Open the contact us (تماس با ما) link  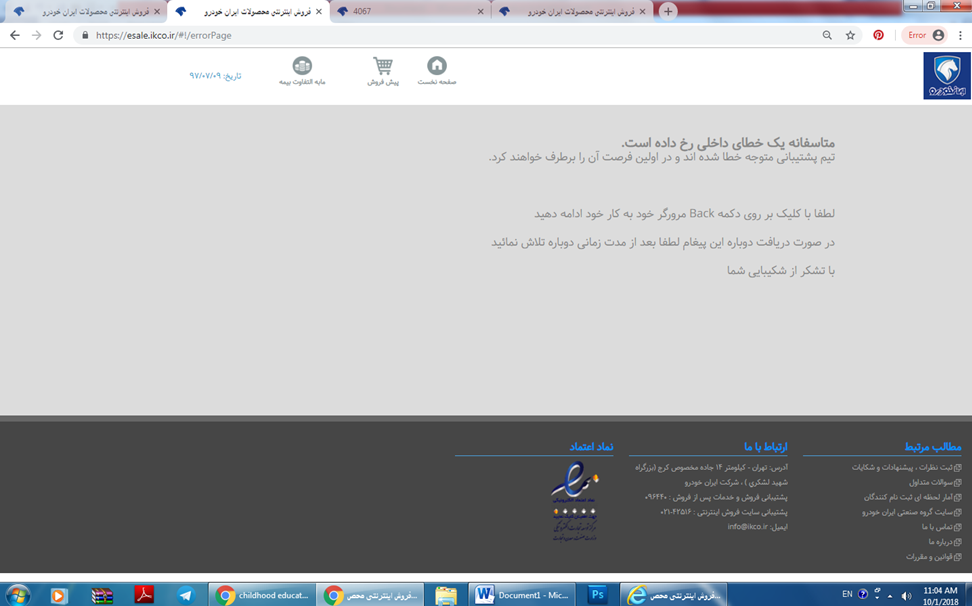941,526
